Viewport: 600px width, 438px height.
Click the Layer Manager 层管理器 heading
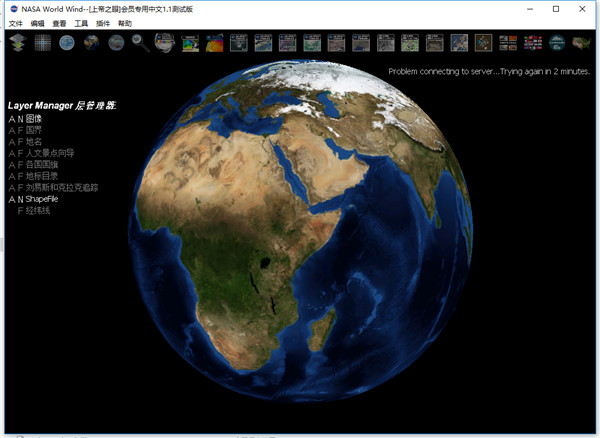(x=62, y=106)
